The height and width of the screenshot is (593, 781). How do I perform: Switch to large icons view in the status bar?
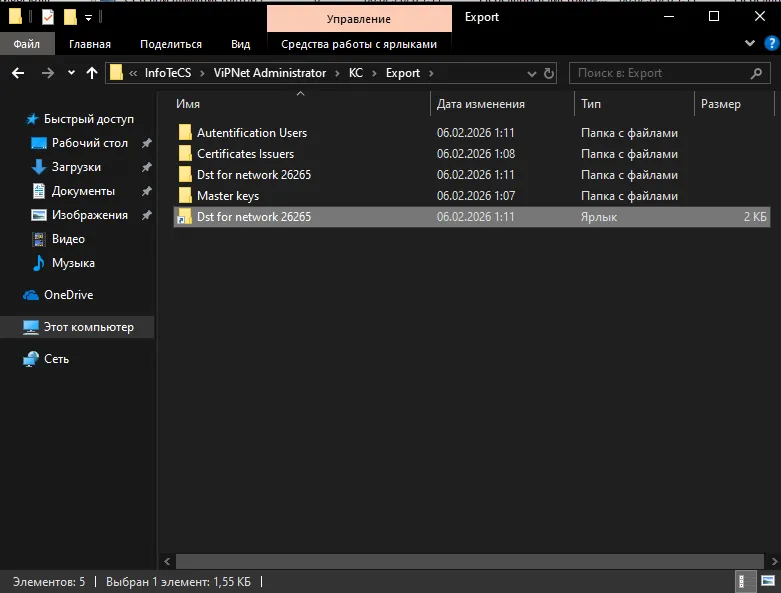(768, 581)
